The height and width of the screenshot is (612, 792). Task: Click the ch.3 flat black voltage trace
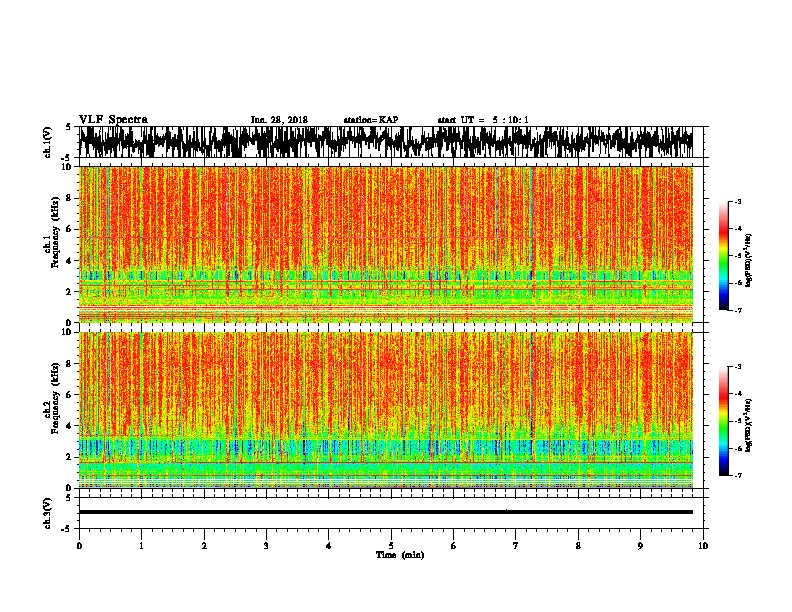(x=386, y=512)
